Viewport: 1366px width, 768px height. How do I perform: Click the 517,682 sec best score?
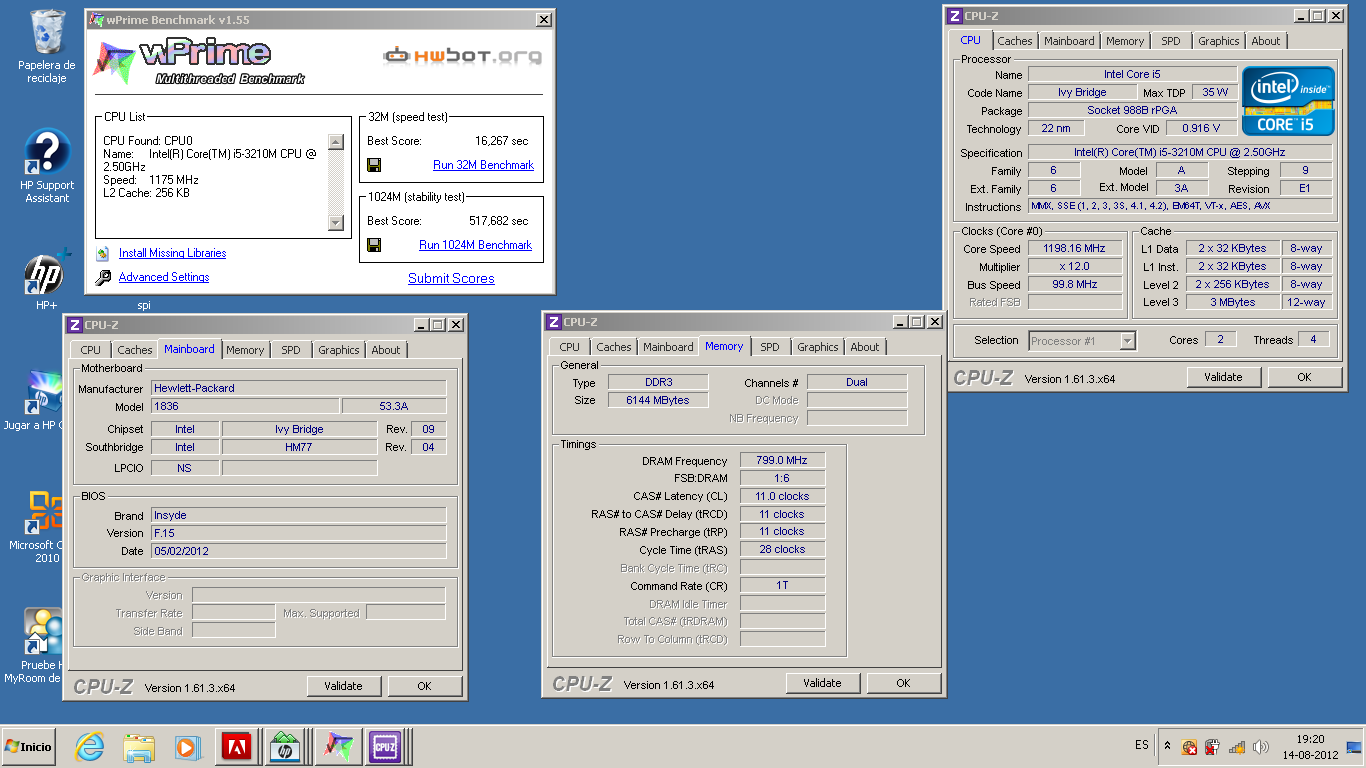tap(498, 221)
